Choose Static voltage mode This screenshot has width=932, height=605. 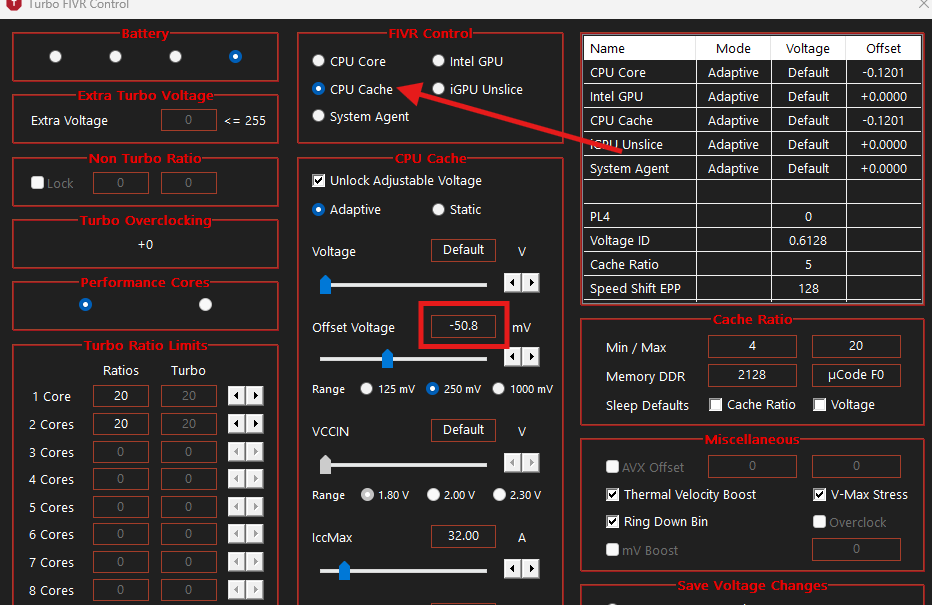click(x=439, y=210)
